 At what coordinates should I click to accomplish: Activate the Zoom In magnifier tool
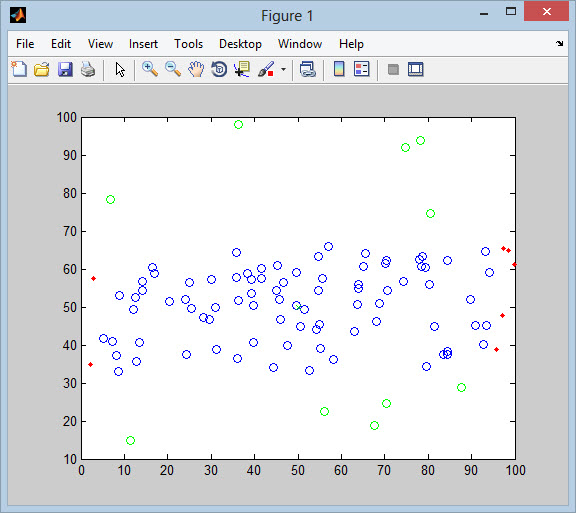pos(150,69)
